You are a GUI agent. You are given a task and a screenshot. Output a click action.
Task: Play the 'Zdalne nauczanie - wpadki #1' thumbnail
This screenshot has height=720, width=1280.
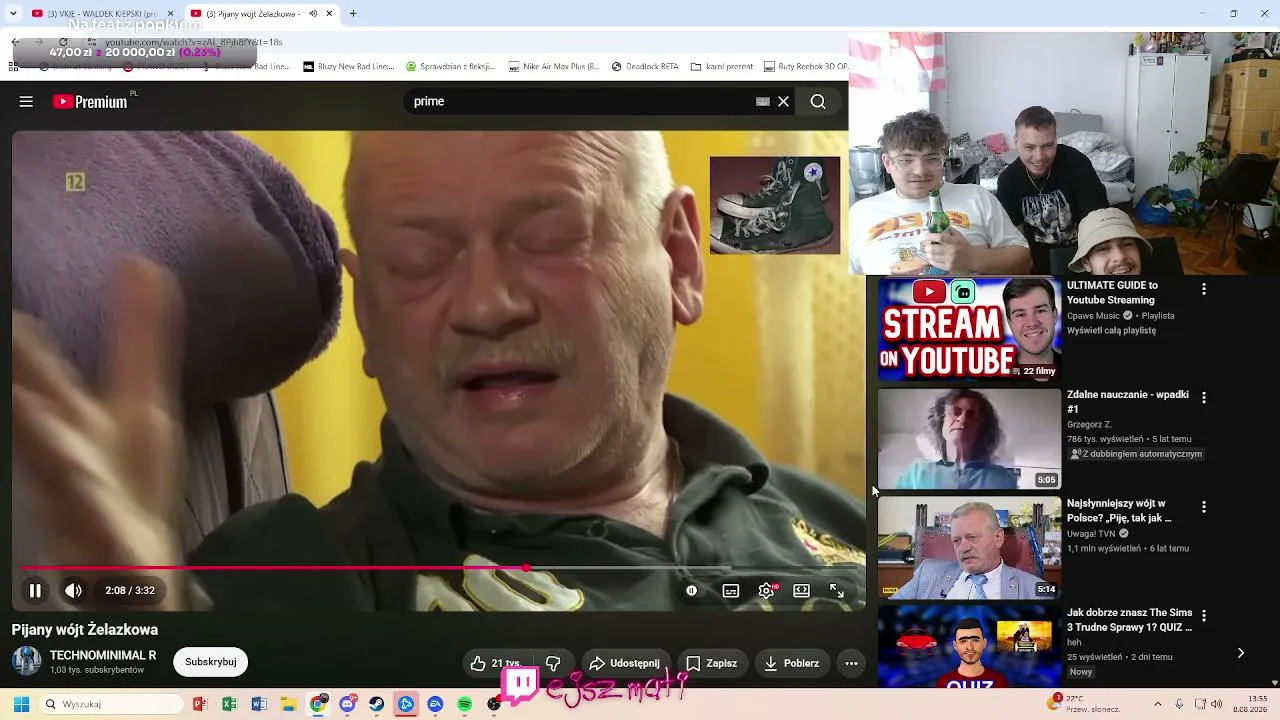coord(969,439)
